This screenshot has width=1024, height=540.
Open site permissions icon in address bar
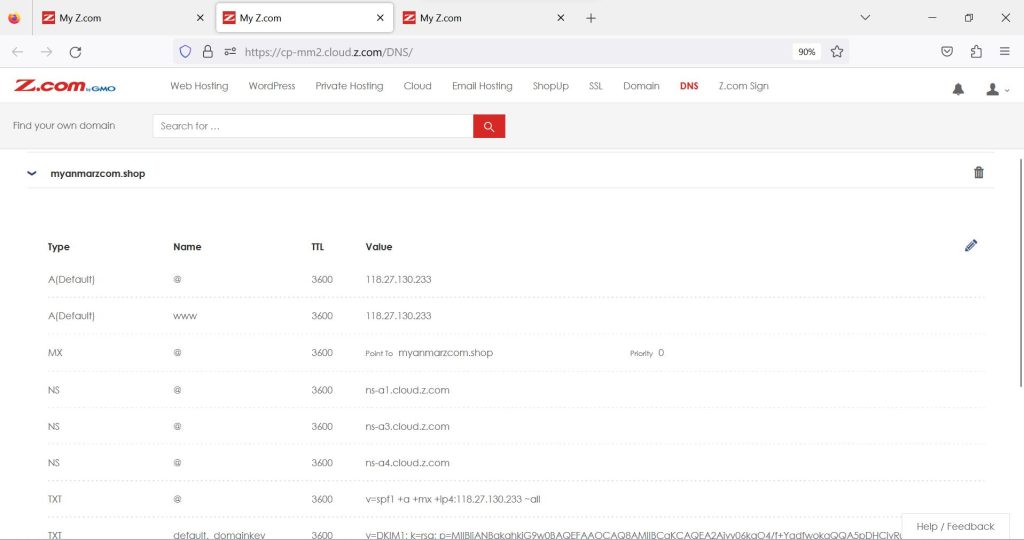[x=230, y=52]
